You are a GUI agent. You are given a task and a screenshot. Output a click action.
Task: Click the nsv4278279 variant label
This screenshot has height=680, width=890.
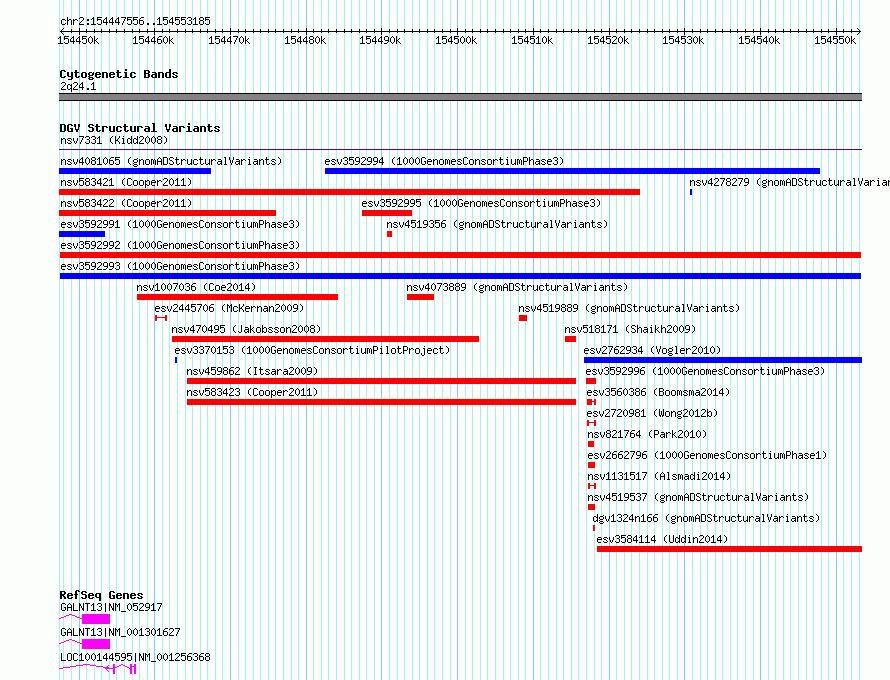789,182
